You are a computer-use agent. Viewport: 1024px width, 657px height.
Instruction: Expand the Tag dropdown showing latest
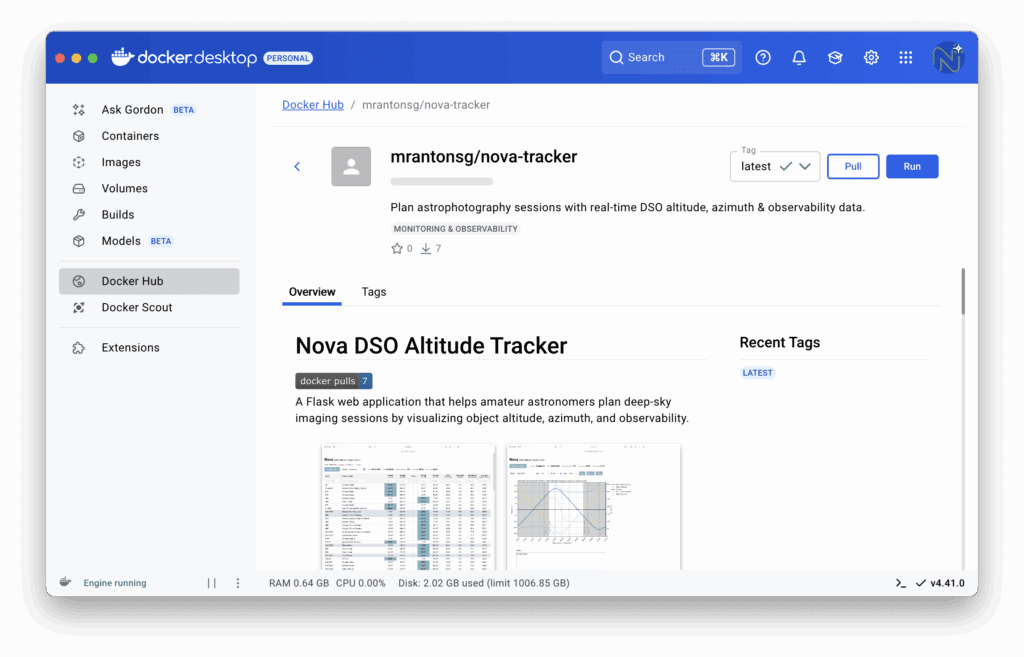pyautogui.click(x=775, y=167)
